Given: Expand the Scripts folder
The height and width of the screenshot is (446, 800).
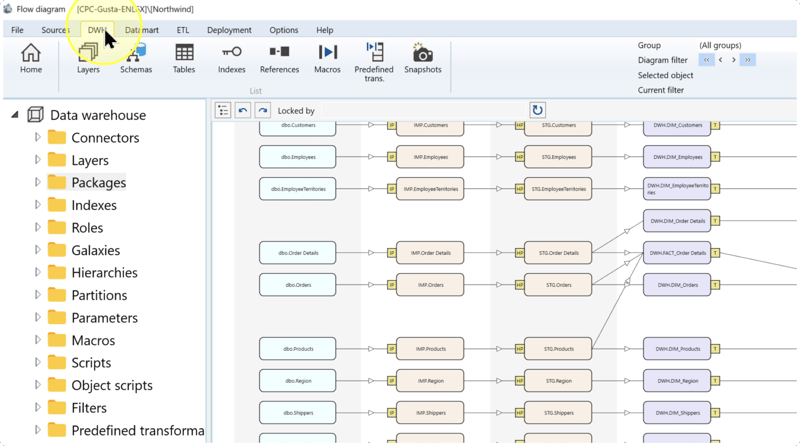Looking at the screenshot, I should 37,362.
